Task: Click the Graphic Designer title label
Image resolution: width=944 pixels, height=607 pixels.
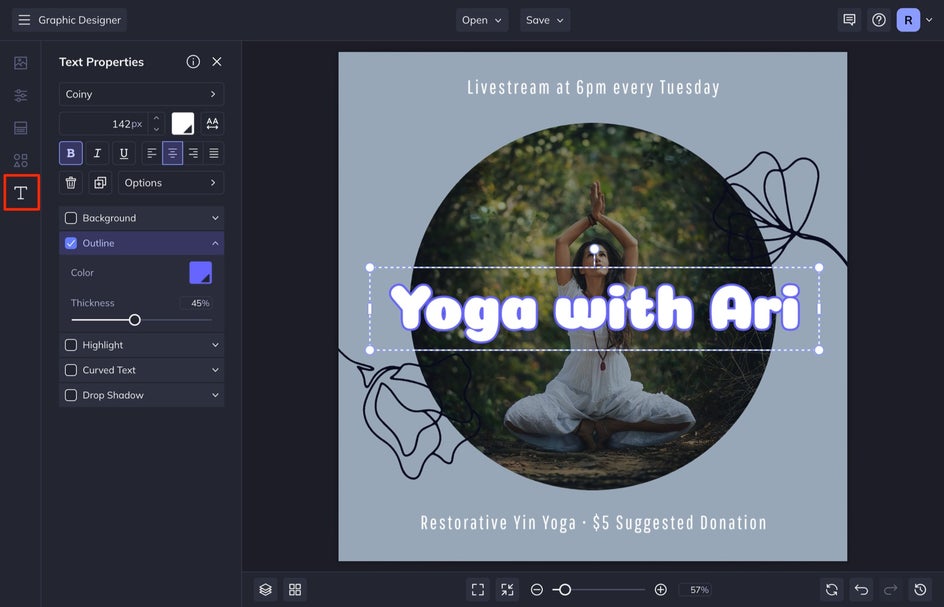Action: (x=79, y=20)
